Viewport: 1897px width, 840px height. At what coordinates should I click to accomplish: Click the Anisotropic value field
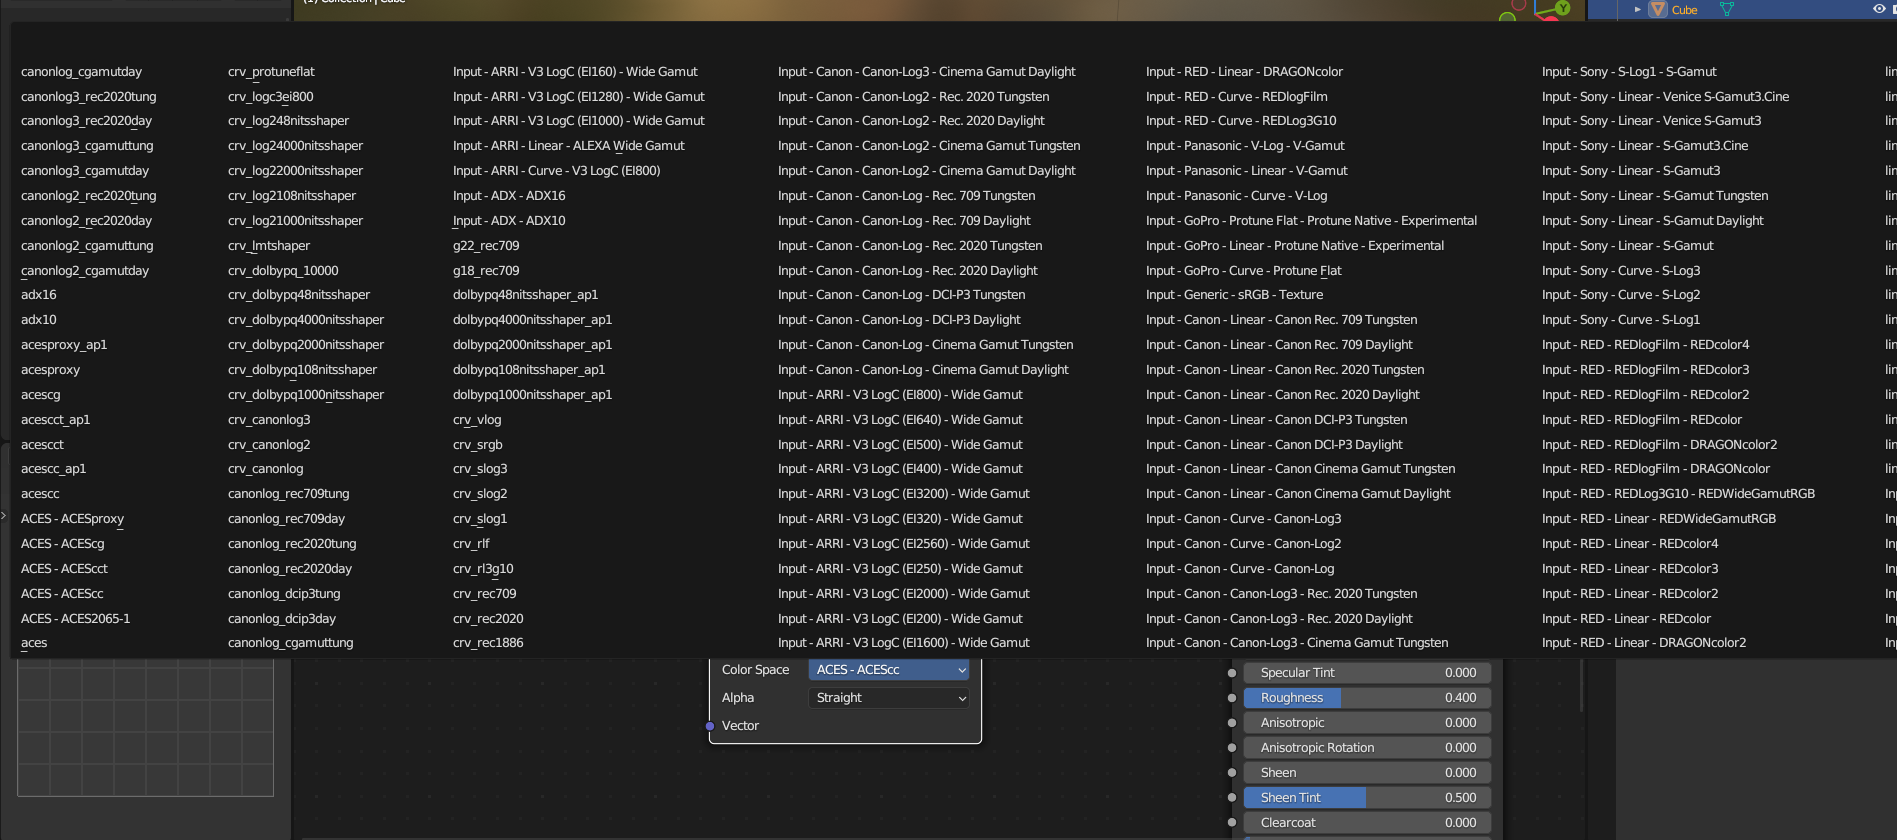tap(1367, 723)
